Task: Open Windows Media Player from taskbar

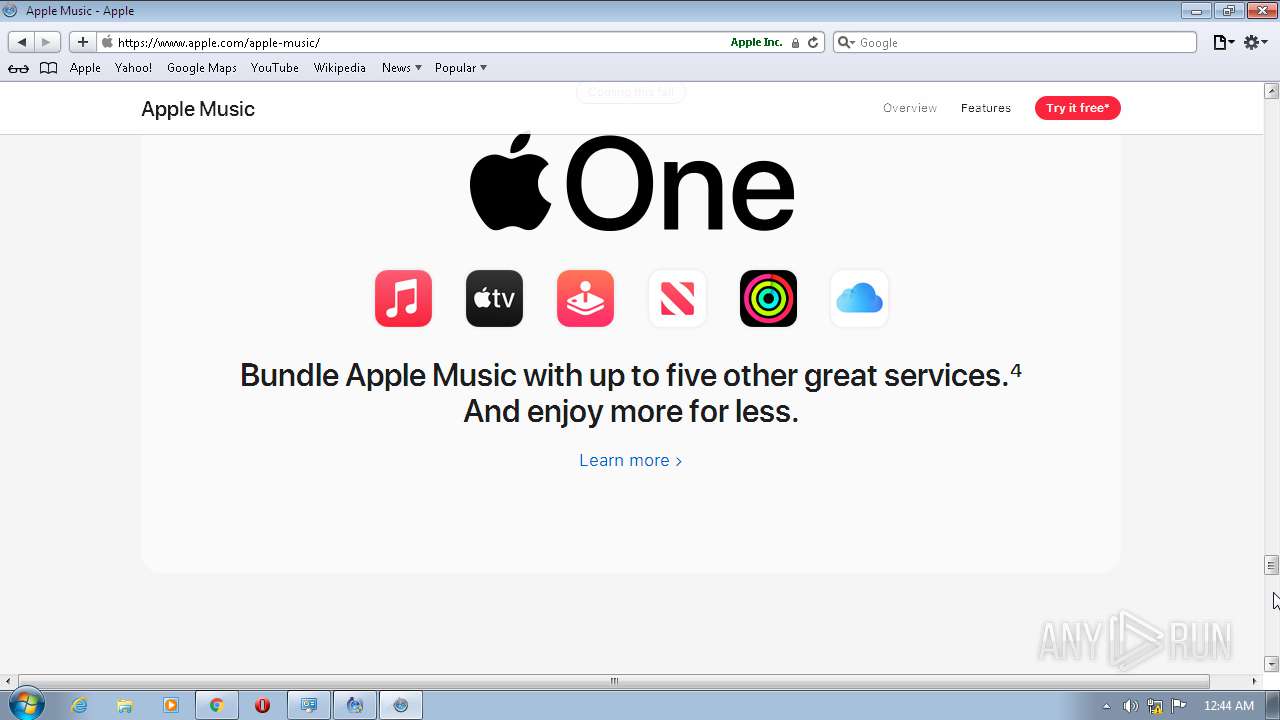Action: tap(171, 705)
